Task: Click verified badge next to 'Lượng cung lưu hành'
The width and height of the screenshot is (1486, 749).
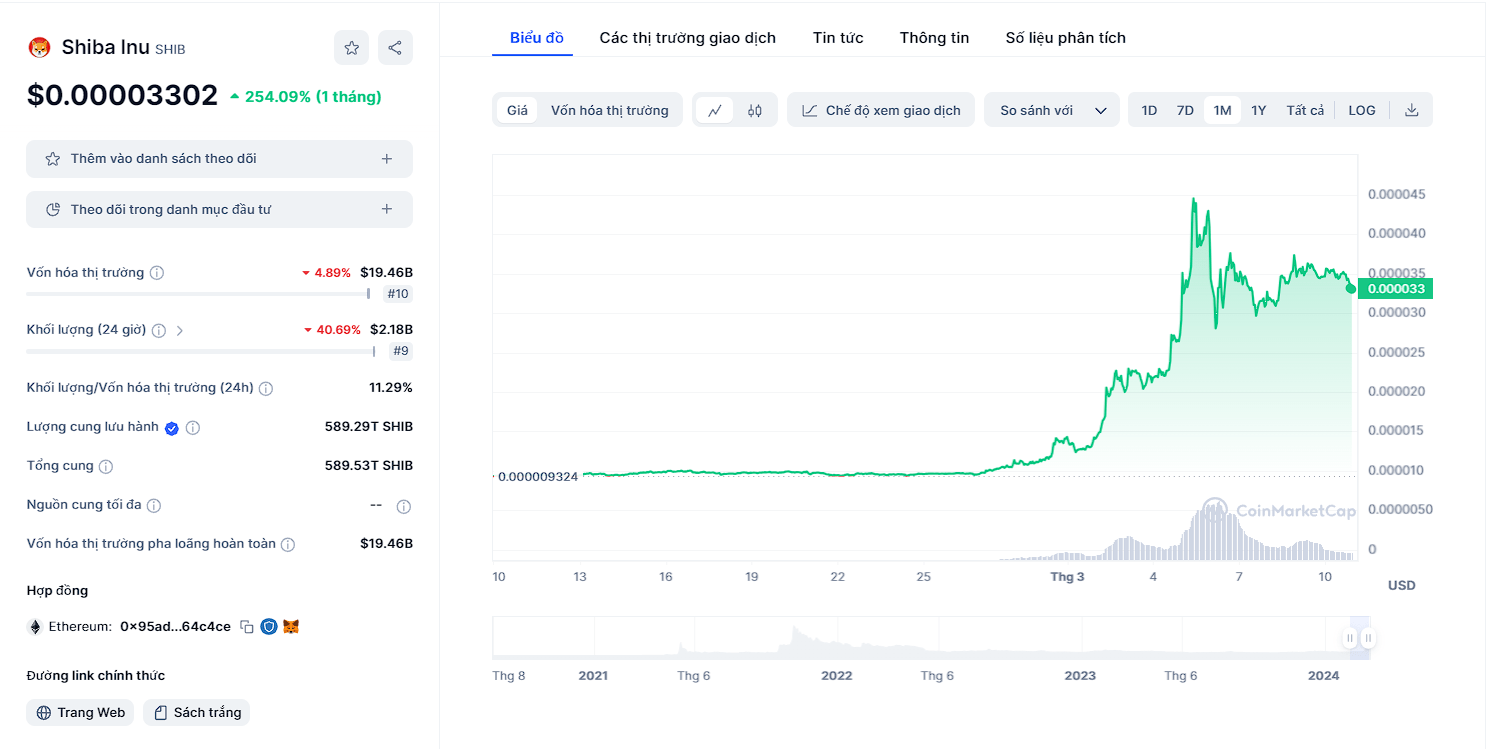Action: pos(172,428)
